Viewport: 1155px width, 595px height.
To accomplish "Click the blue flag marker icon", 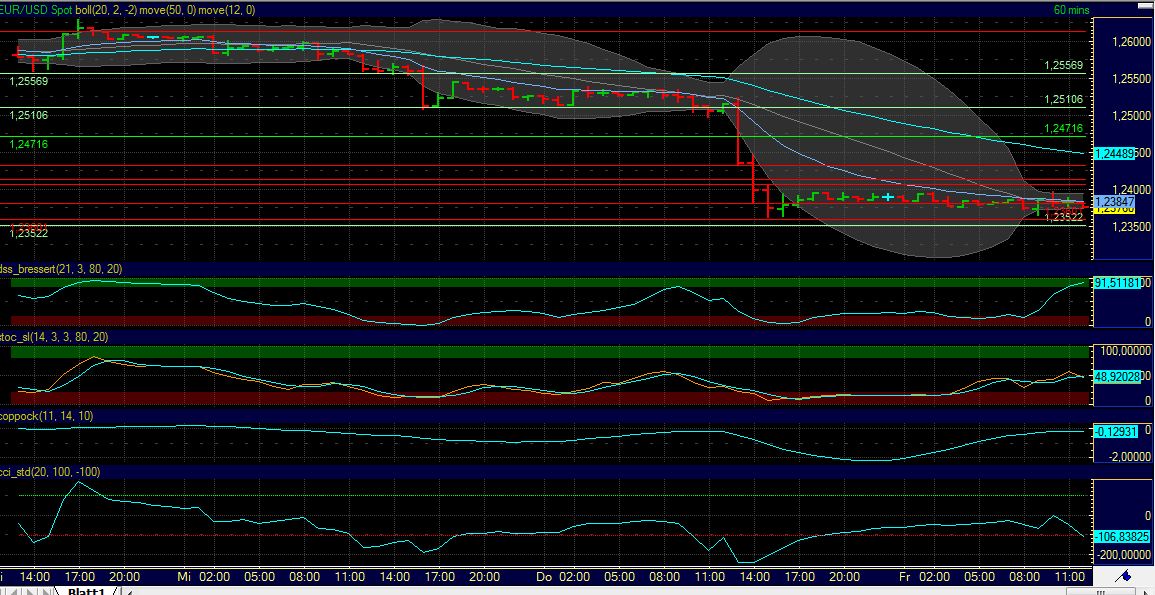I will (x=1122, y=576).
